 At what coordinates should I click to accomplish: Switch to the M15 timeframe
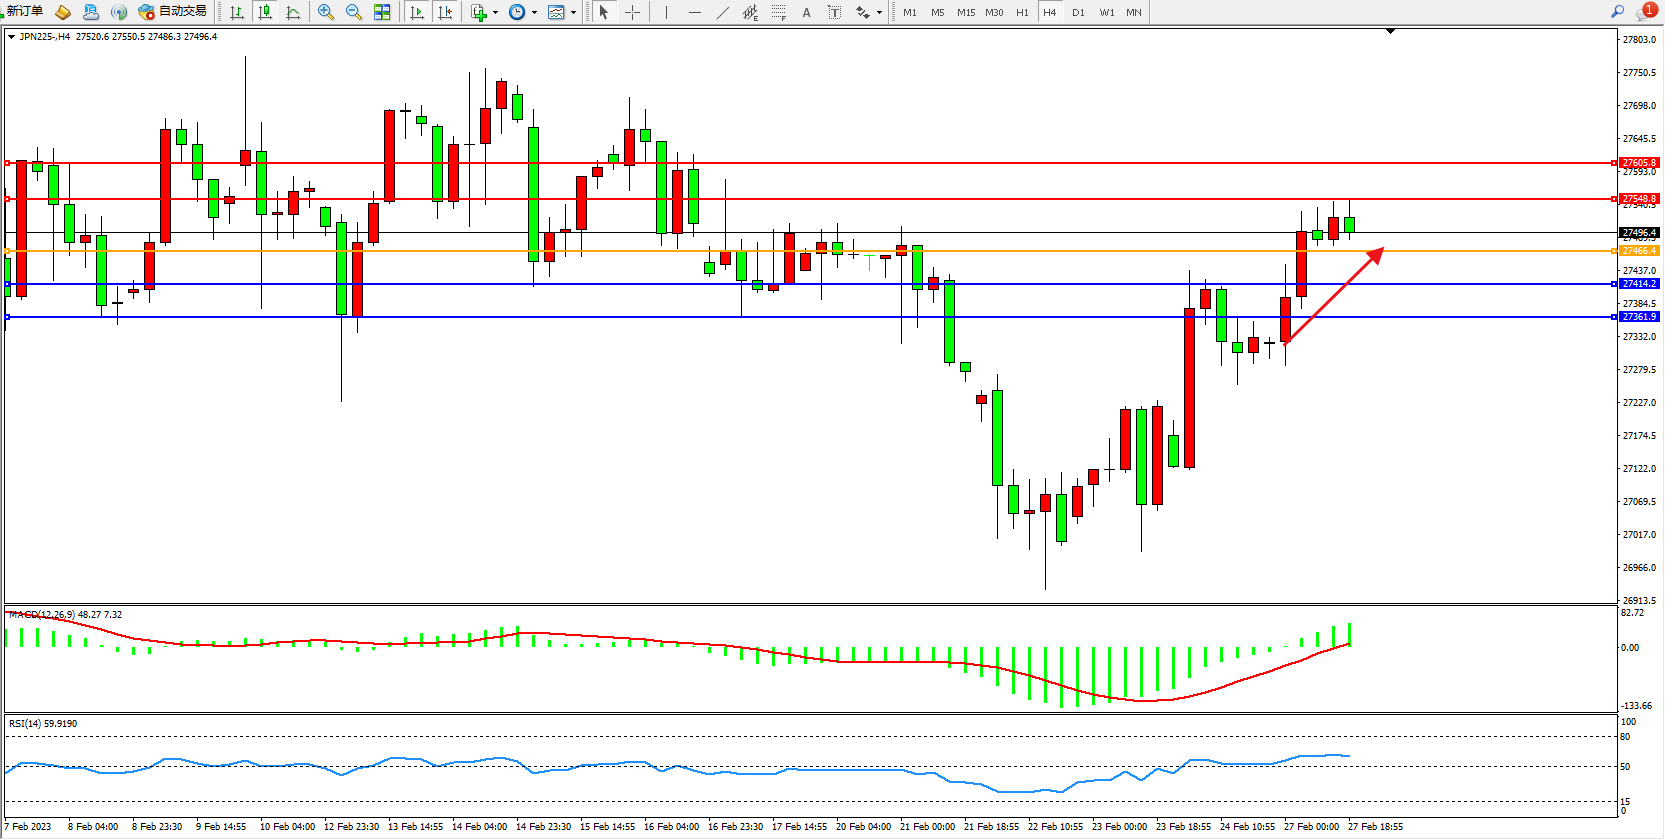point(965,12)
